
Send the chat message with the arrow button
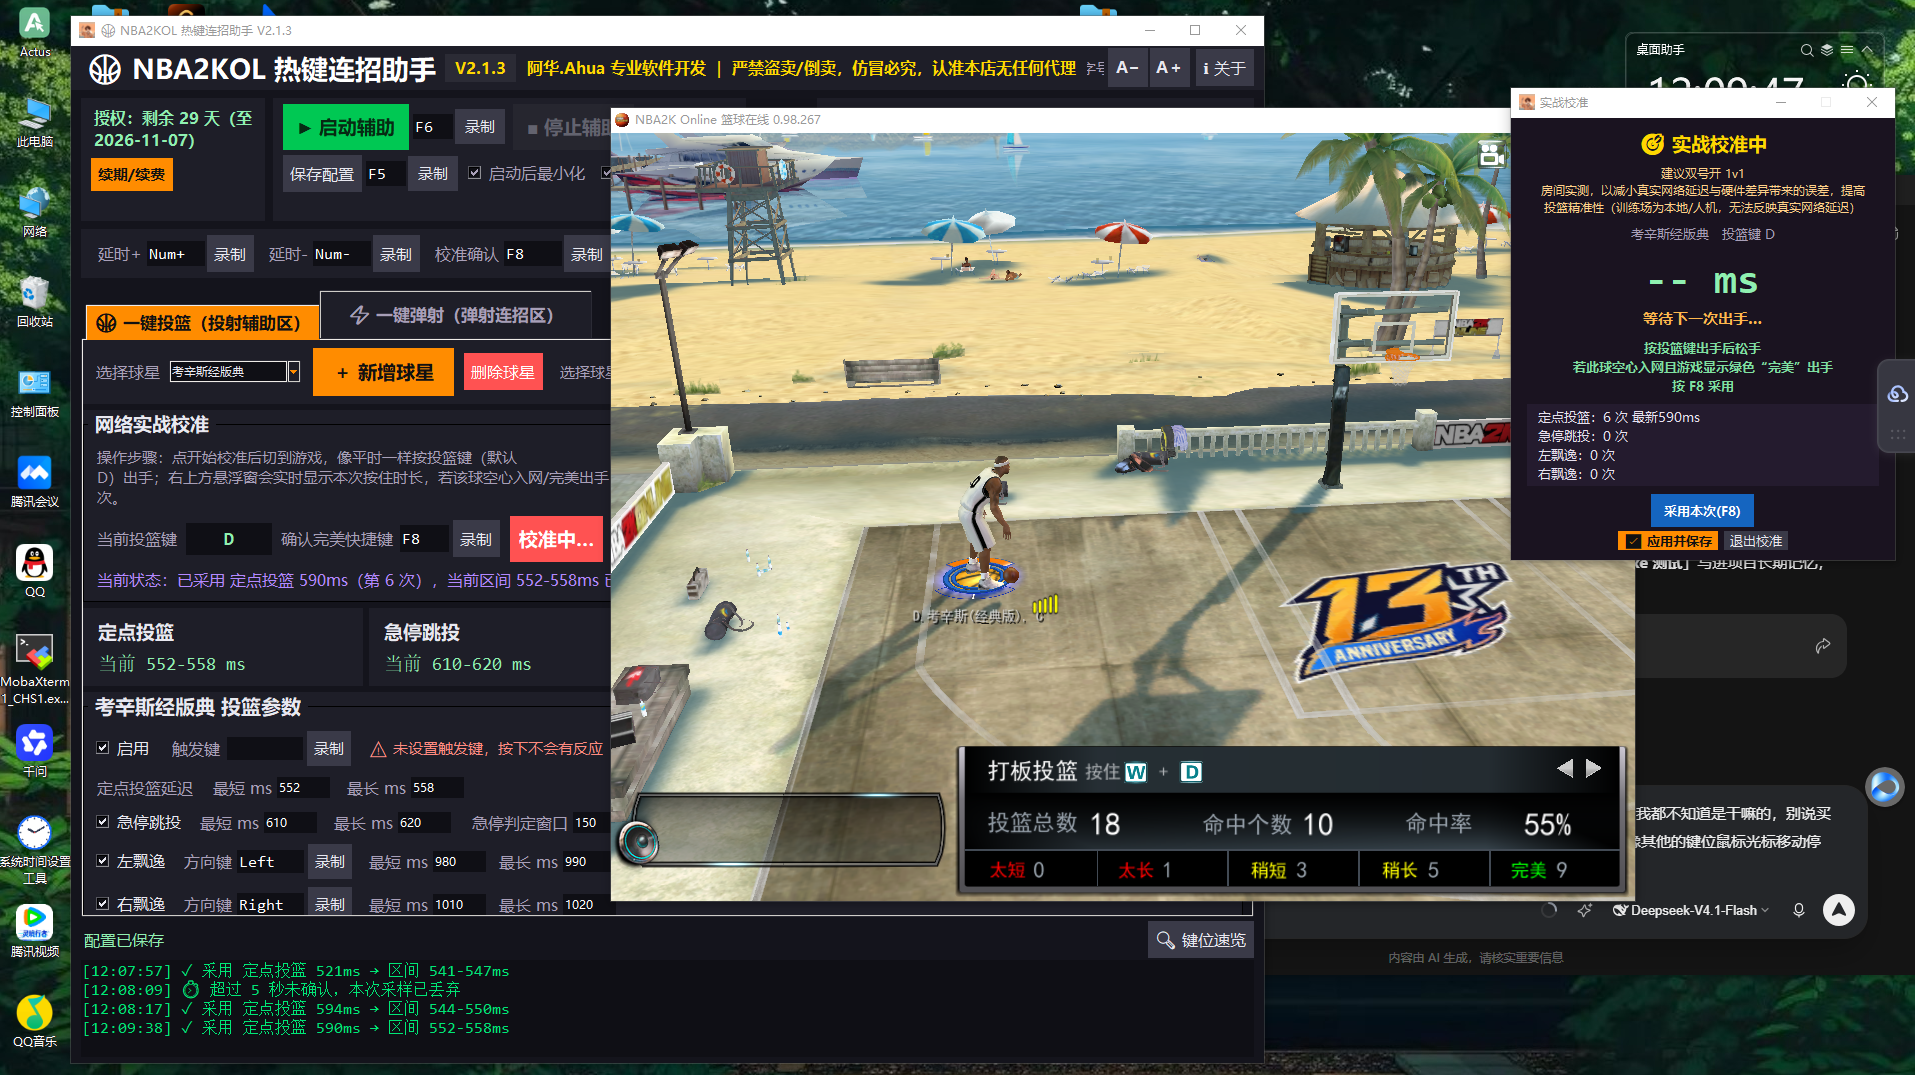pos(1839,910)
